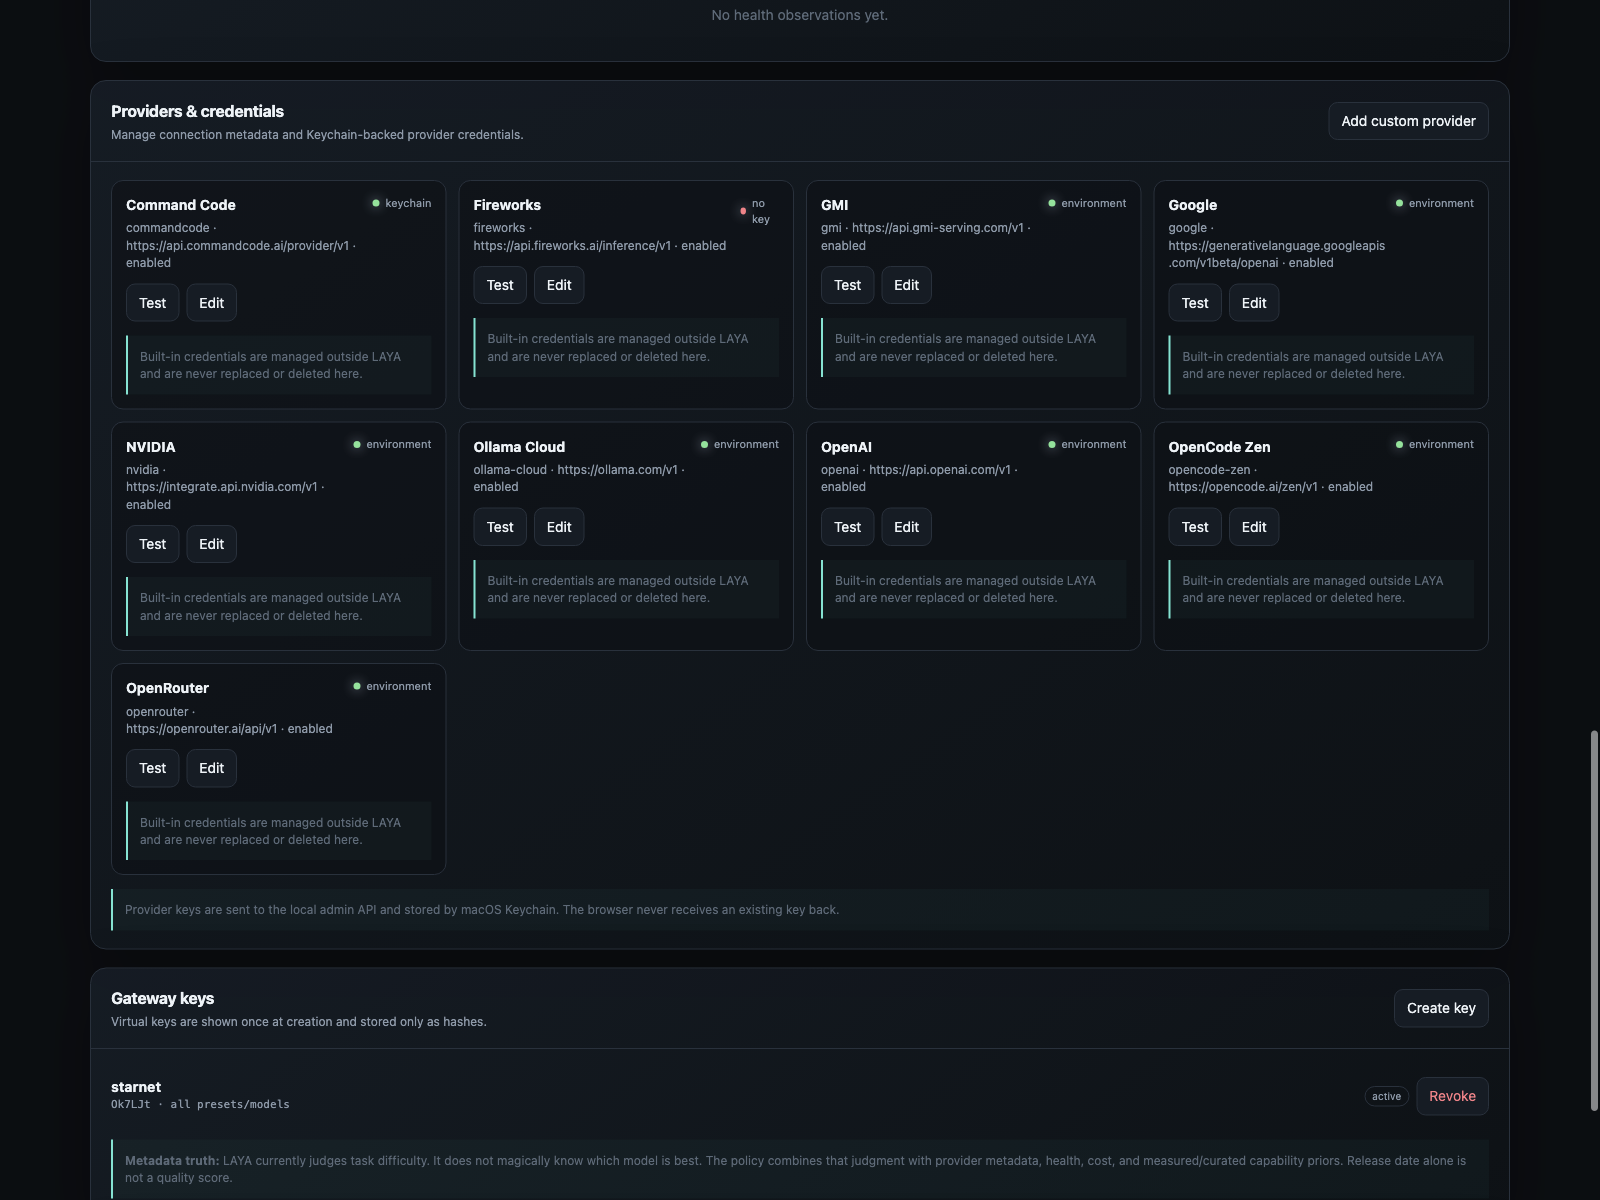The height and width of the screenshot is (1200, 1600).
Task: Click the OpenCode Zen card title
Action: click(x=1219, y=447)
